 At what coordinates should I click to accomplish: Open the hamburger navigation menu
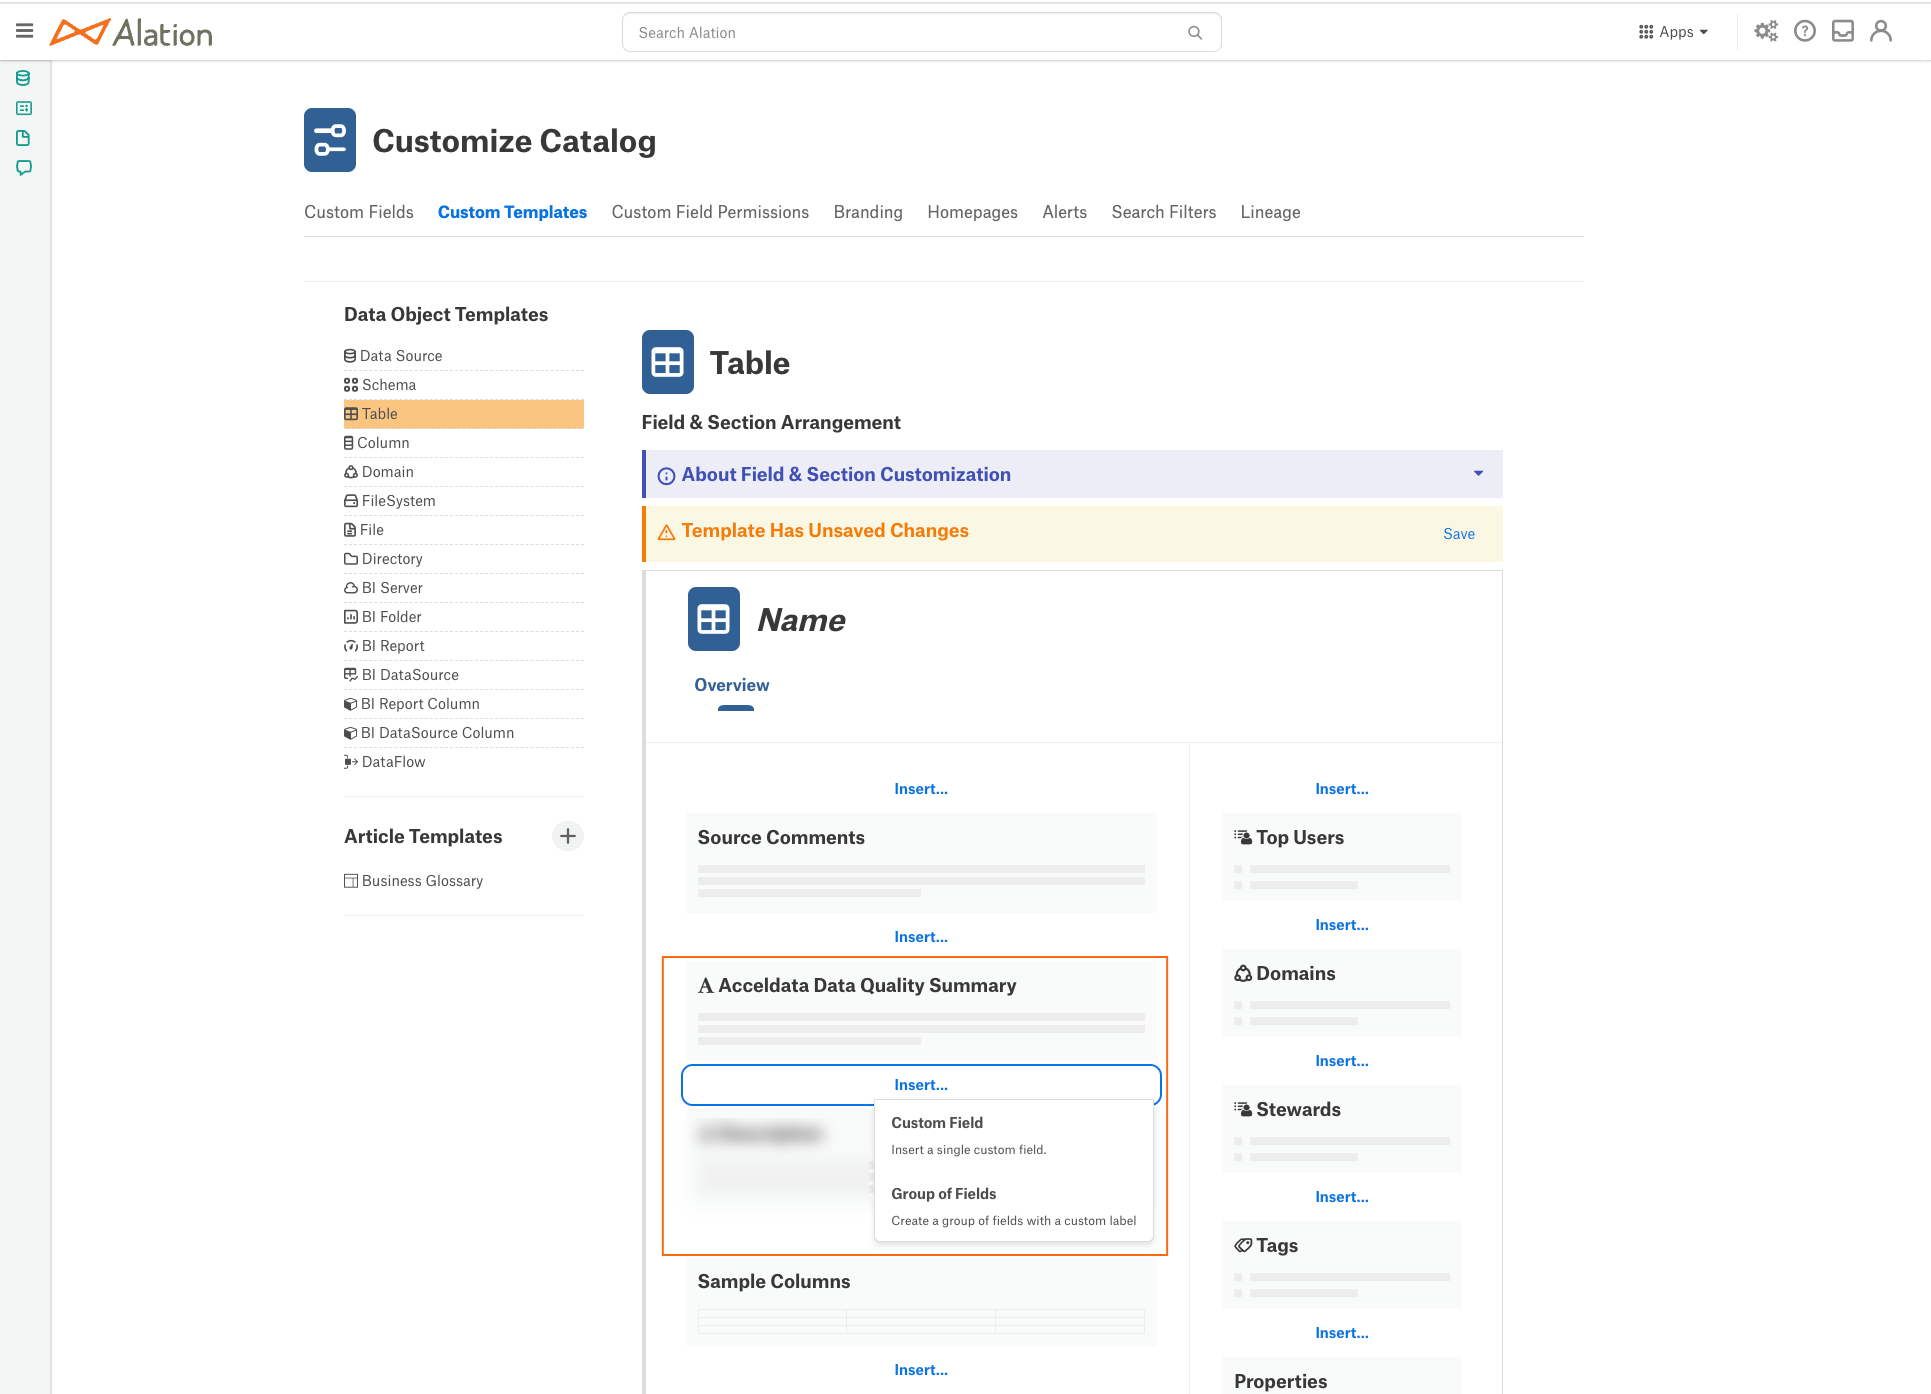(x=25, y=31)
